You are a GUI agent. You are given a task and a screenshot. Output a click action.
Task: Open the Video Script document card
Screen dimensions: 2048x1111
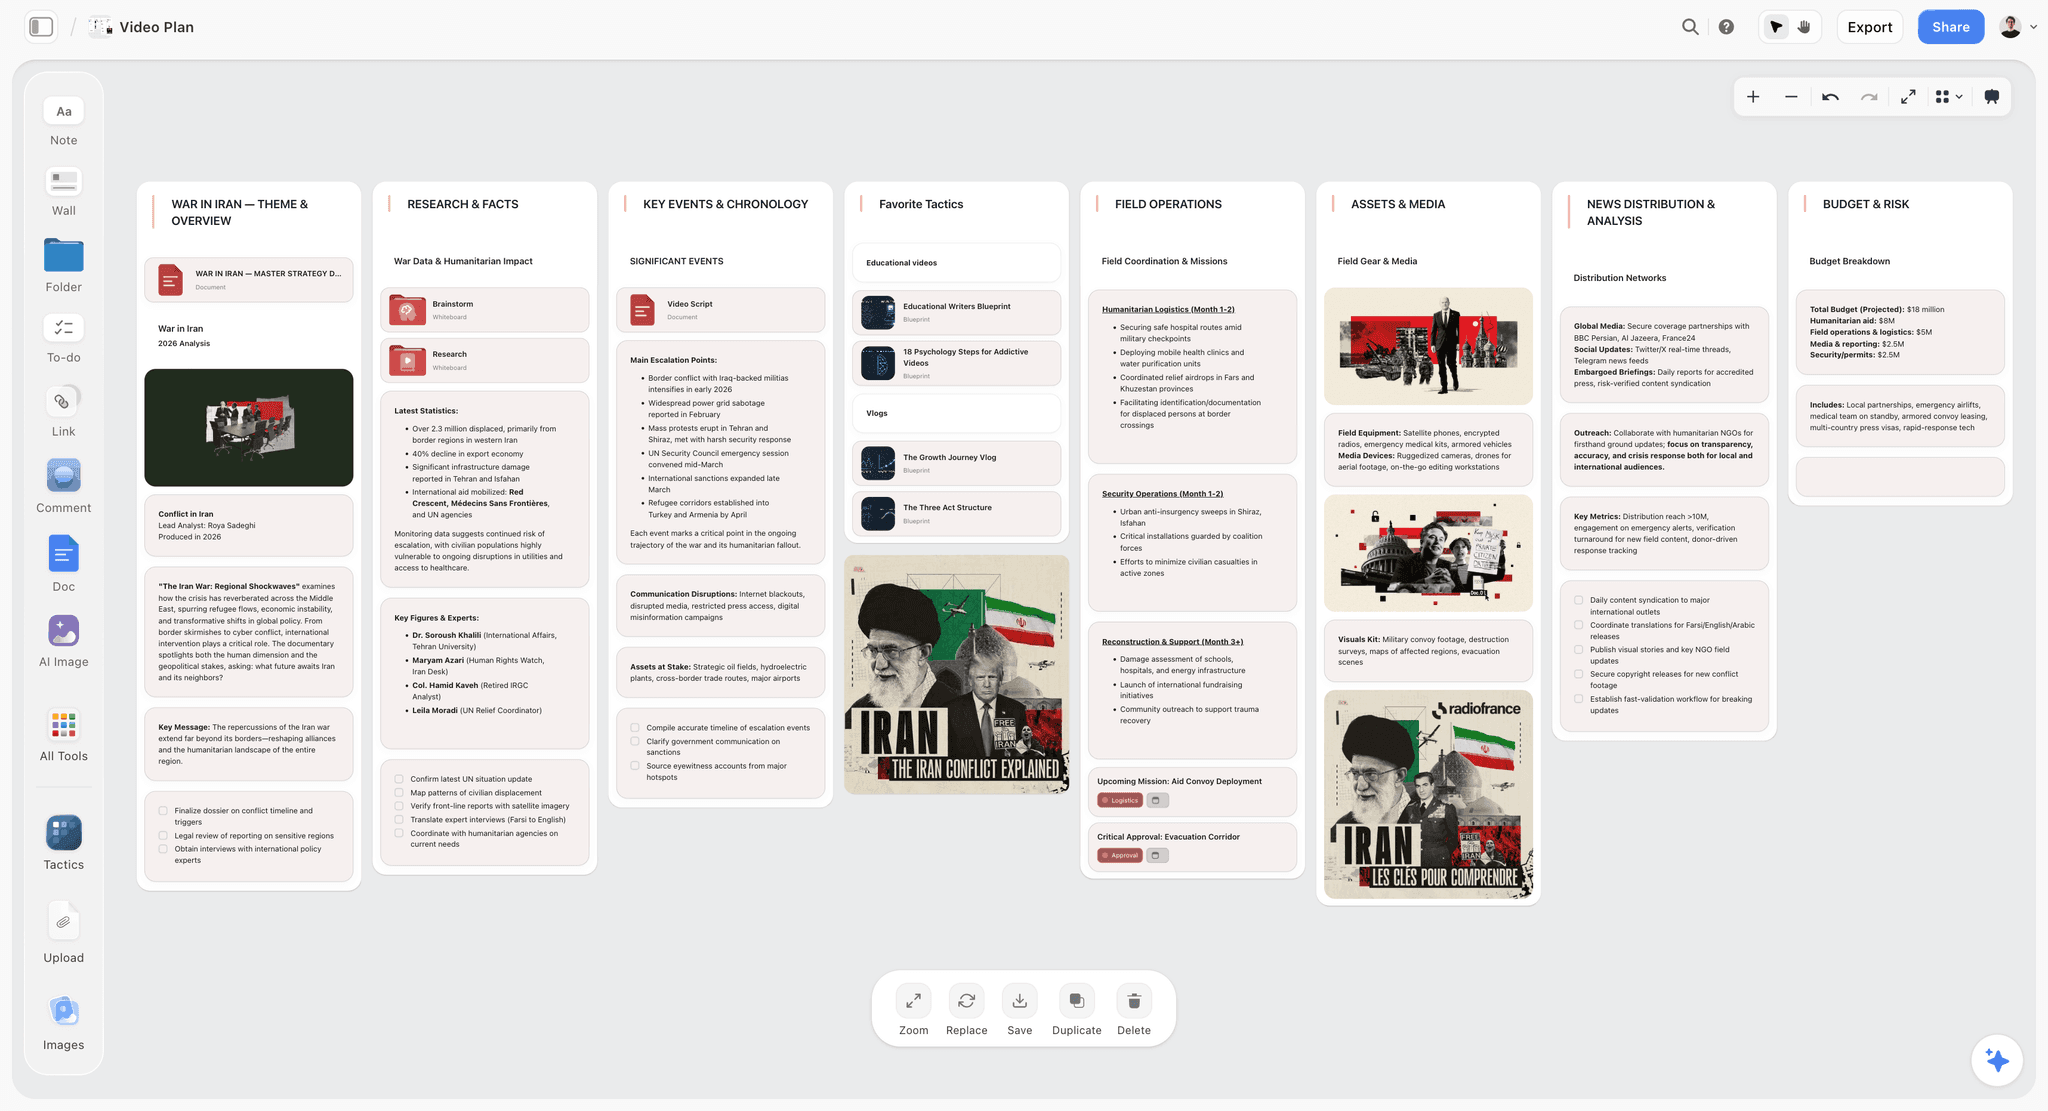(720, 310)
